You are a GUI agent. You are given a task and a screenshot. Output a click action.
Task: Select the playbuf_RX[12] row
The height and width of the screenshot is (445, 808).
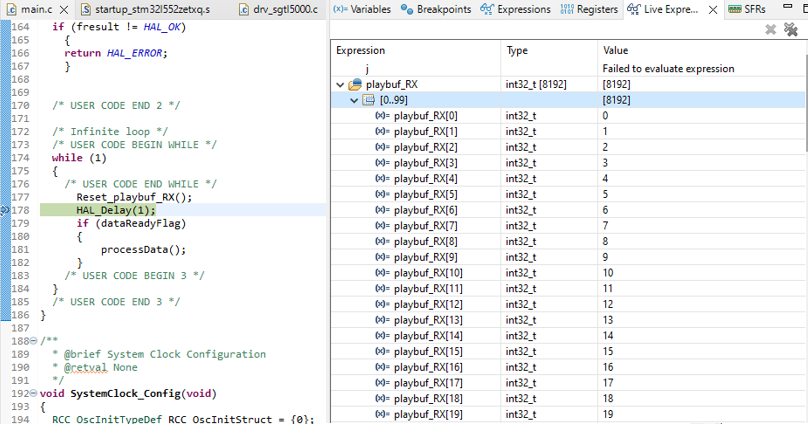click(x=567, y=304)
